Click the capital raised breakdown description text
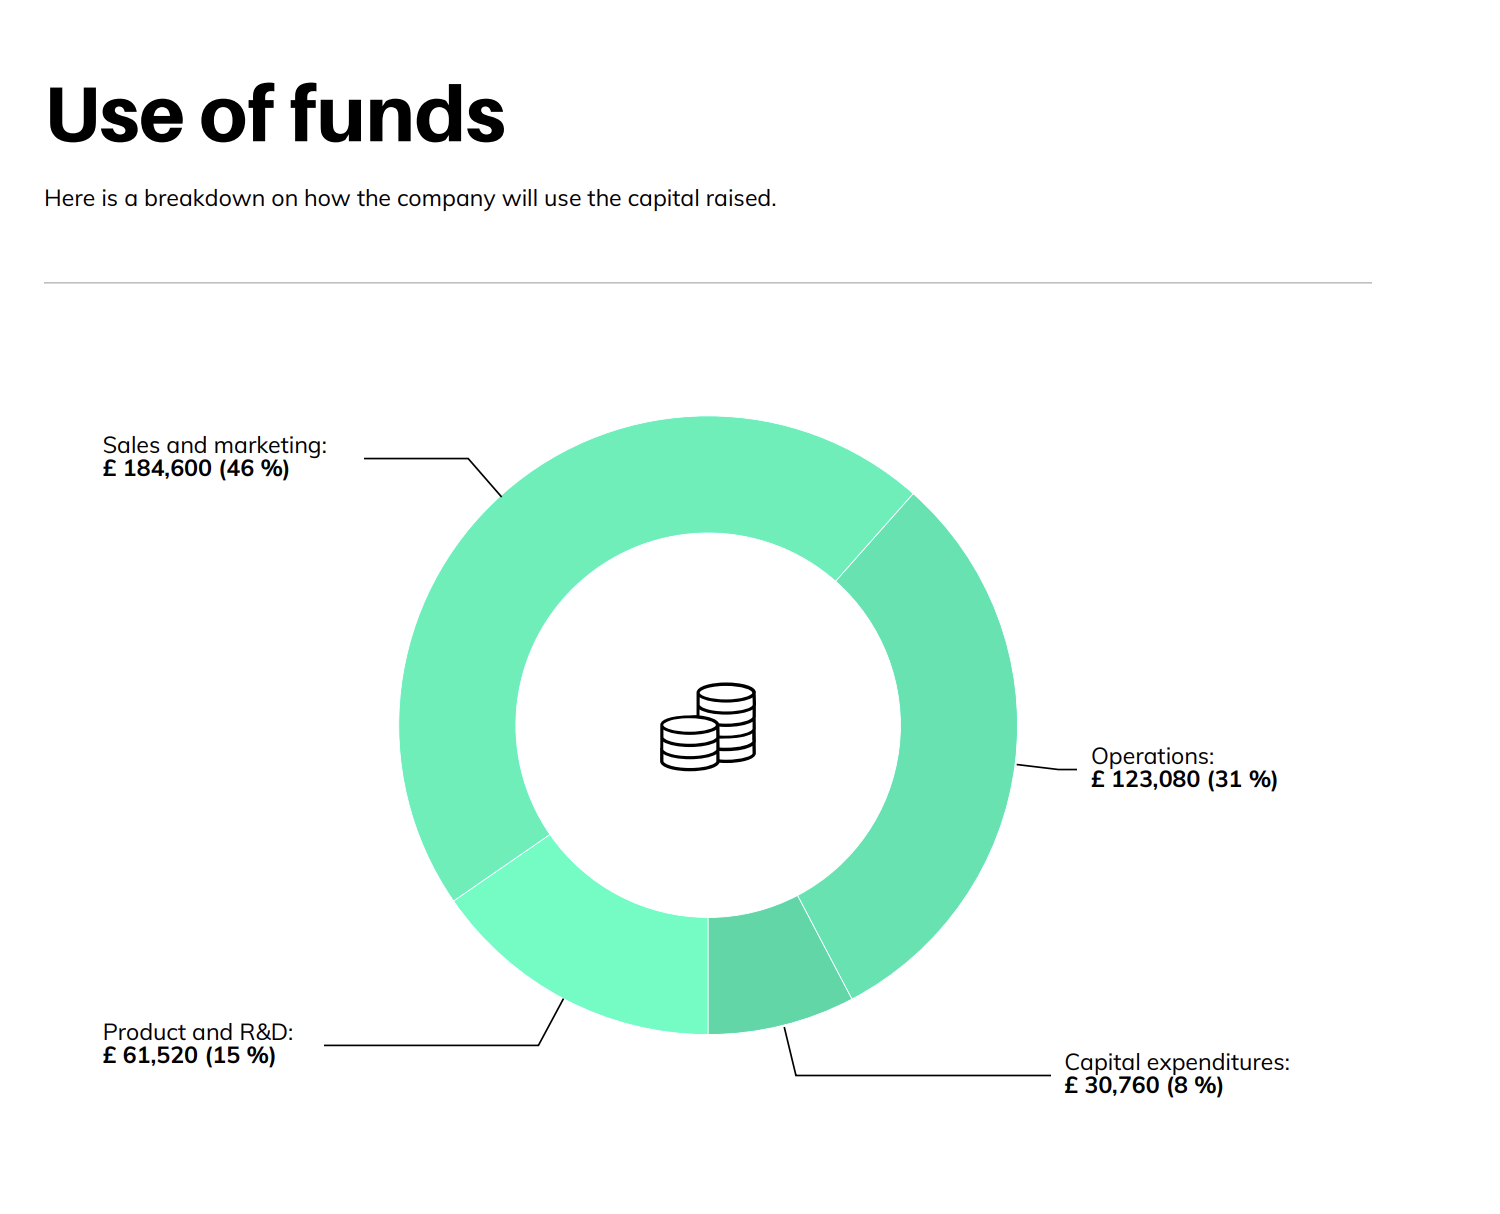Image resolution: width=1500 pixels, height=1214 pixels. (410, 198)
